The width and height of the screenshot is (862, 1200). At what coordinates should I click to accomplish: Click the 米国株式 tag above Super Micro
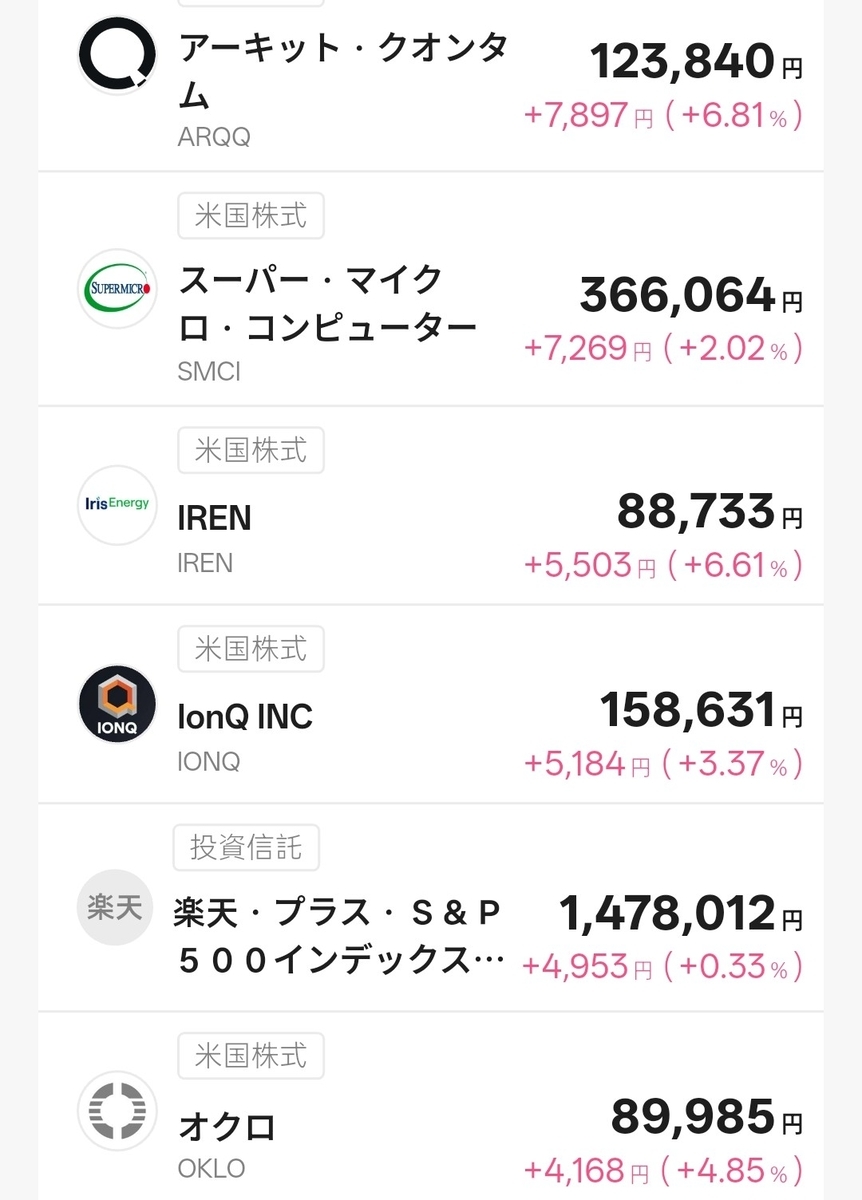click(250, 215)
